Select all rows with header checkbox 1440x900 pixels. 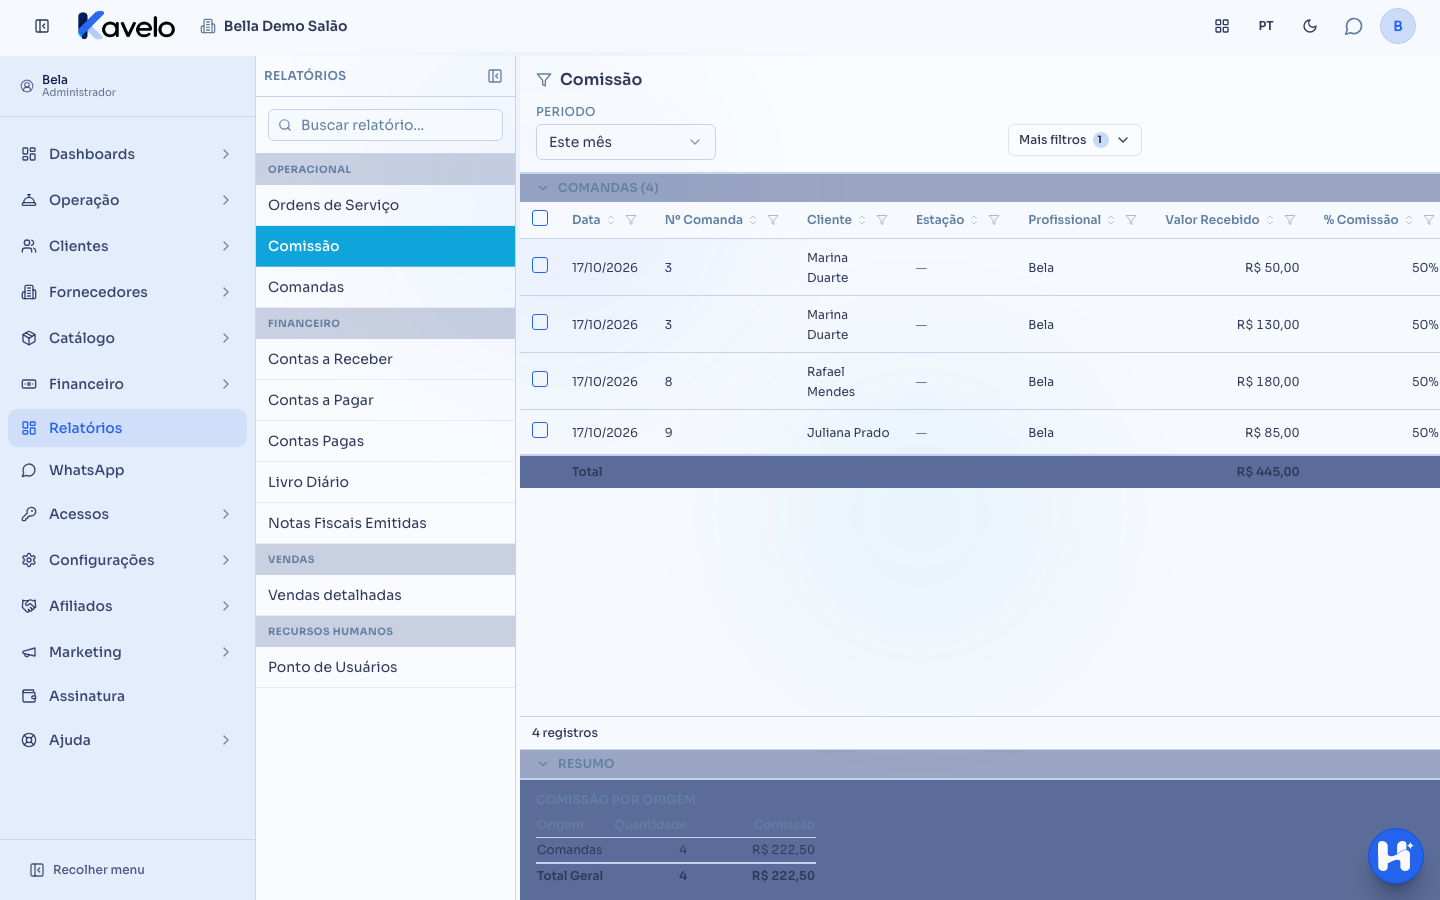pyautogui.click(x=540, y=218)
